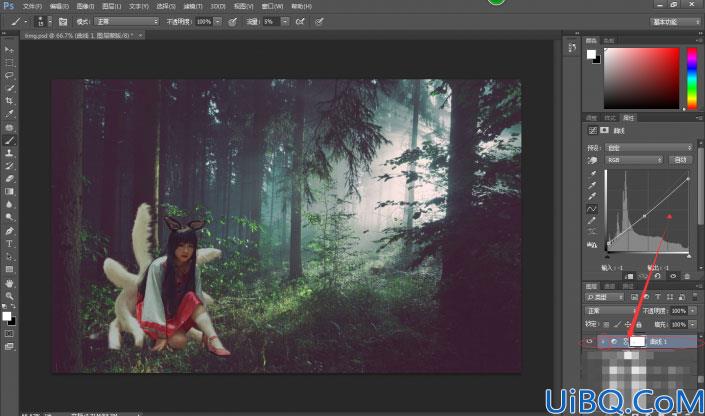Open the opacity slider arrow in options bar
Viewport: 705px width, 416px height.
pyautogui.click(x=218, y=22)
